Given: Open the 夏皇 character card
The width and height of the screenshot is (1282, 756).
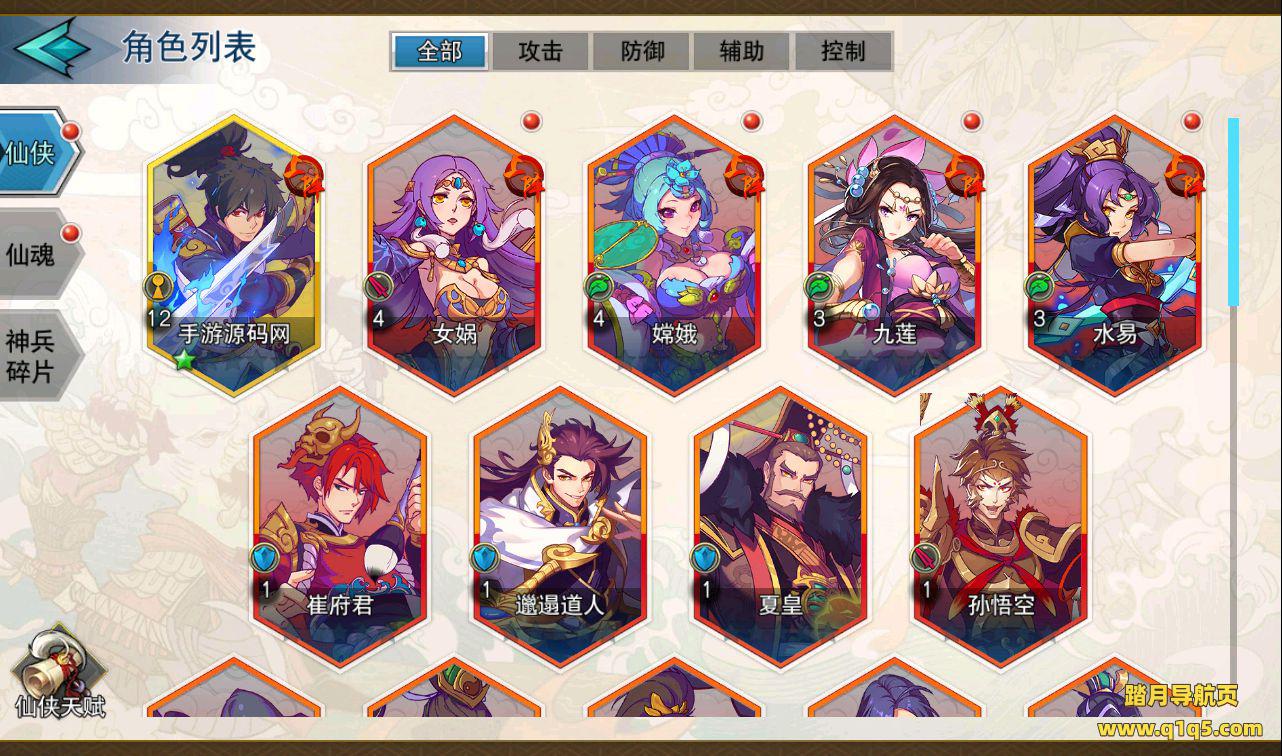Looking at the screenshot, I should pyautogui.click(x=781, y=526).
